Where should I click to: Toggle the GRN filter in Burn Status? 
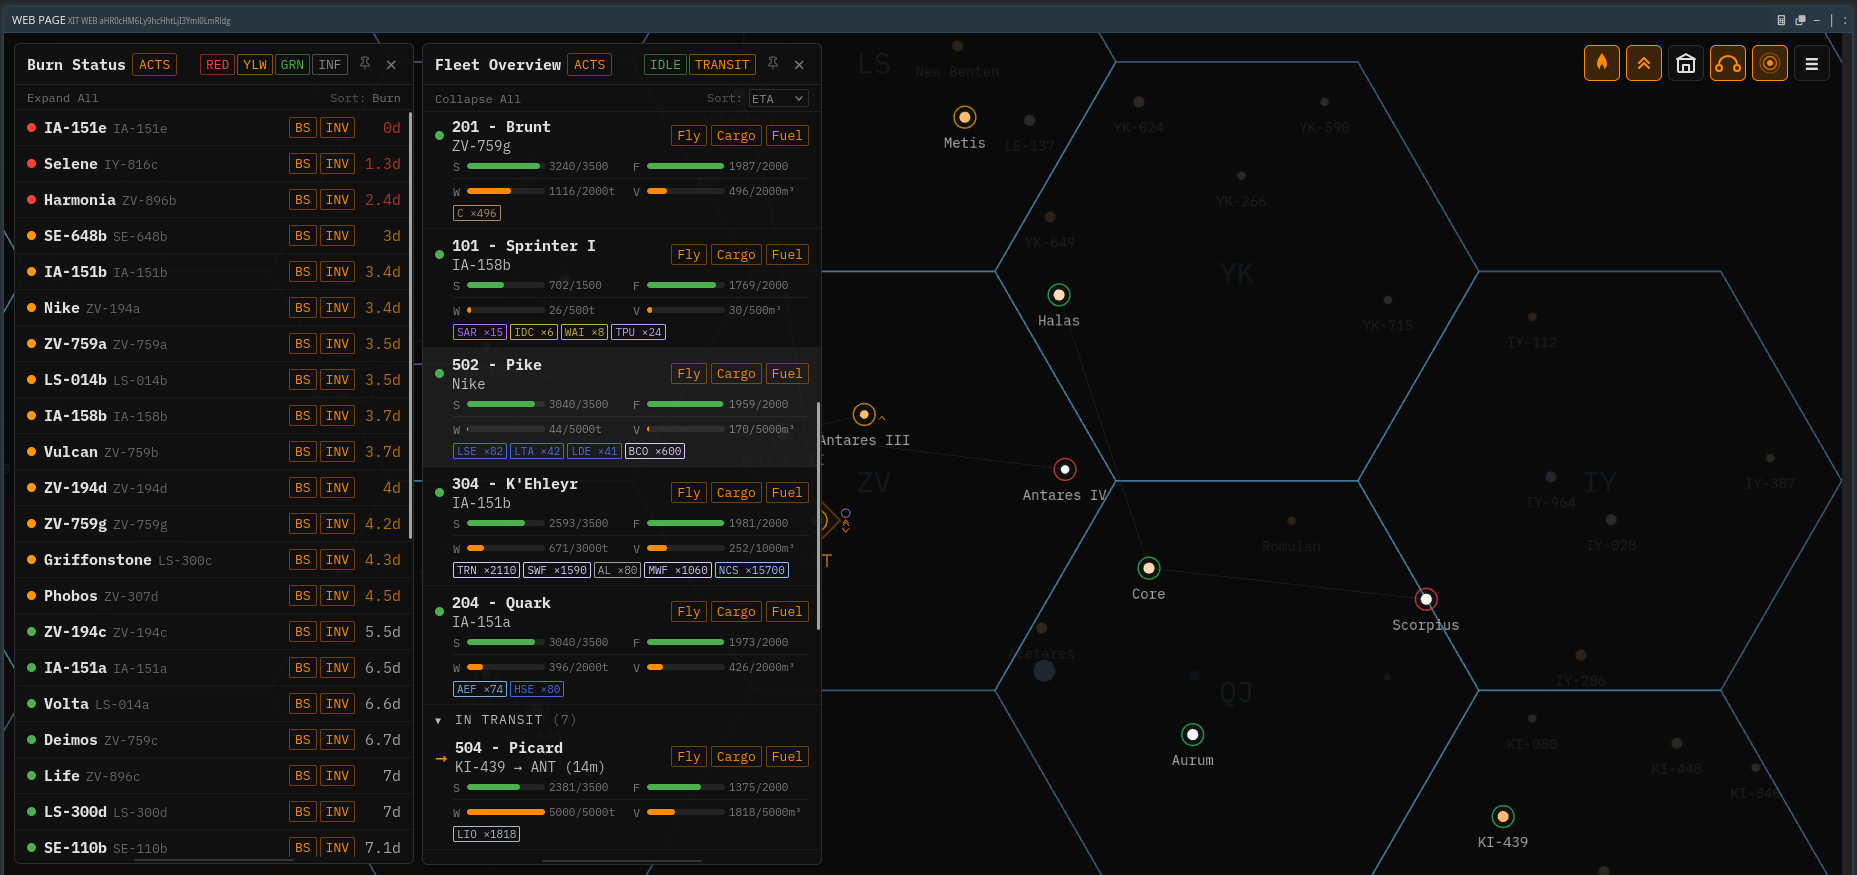292,64
